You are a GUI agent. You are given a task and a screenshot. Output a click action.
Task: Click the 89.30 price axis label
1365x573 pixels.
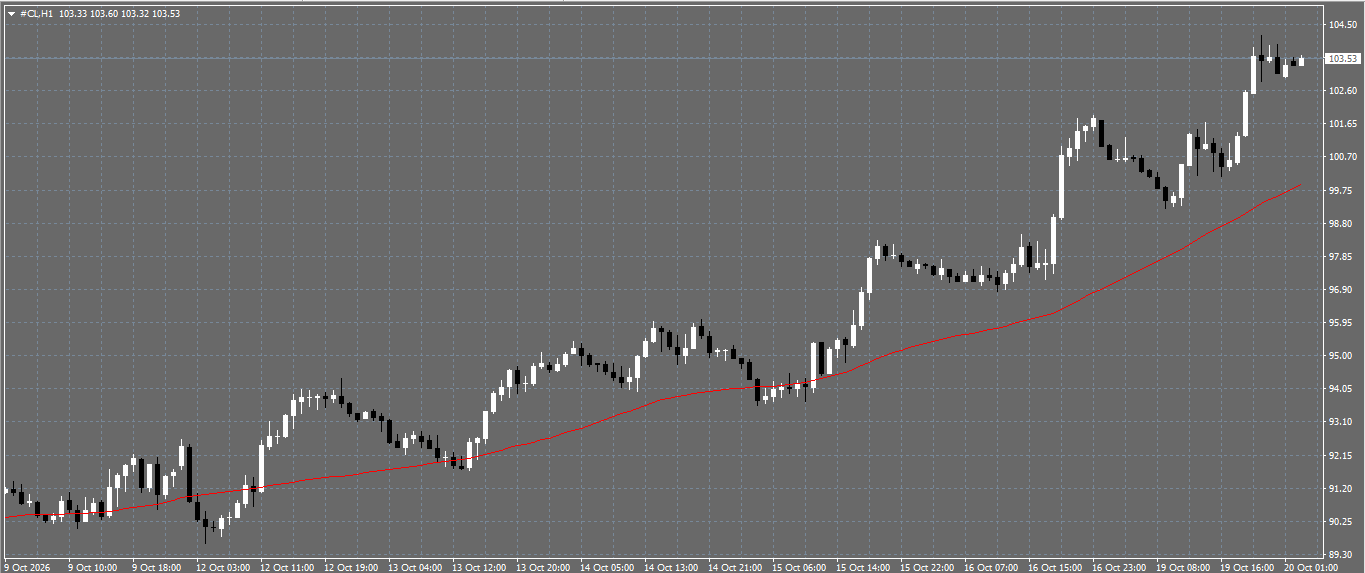[x=1342, y=555]
